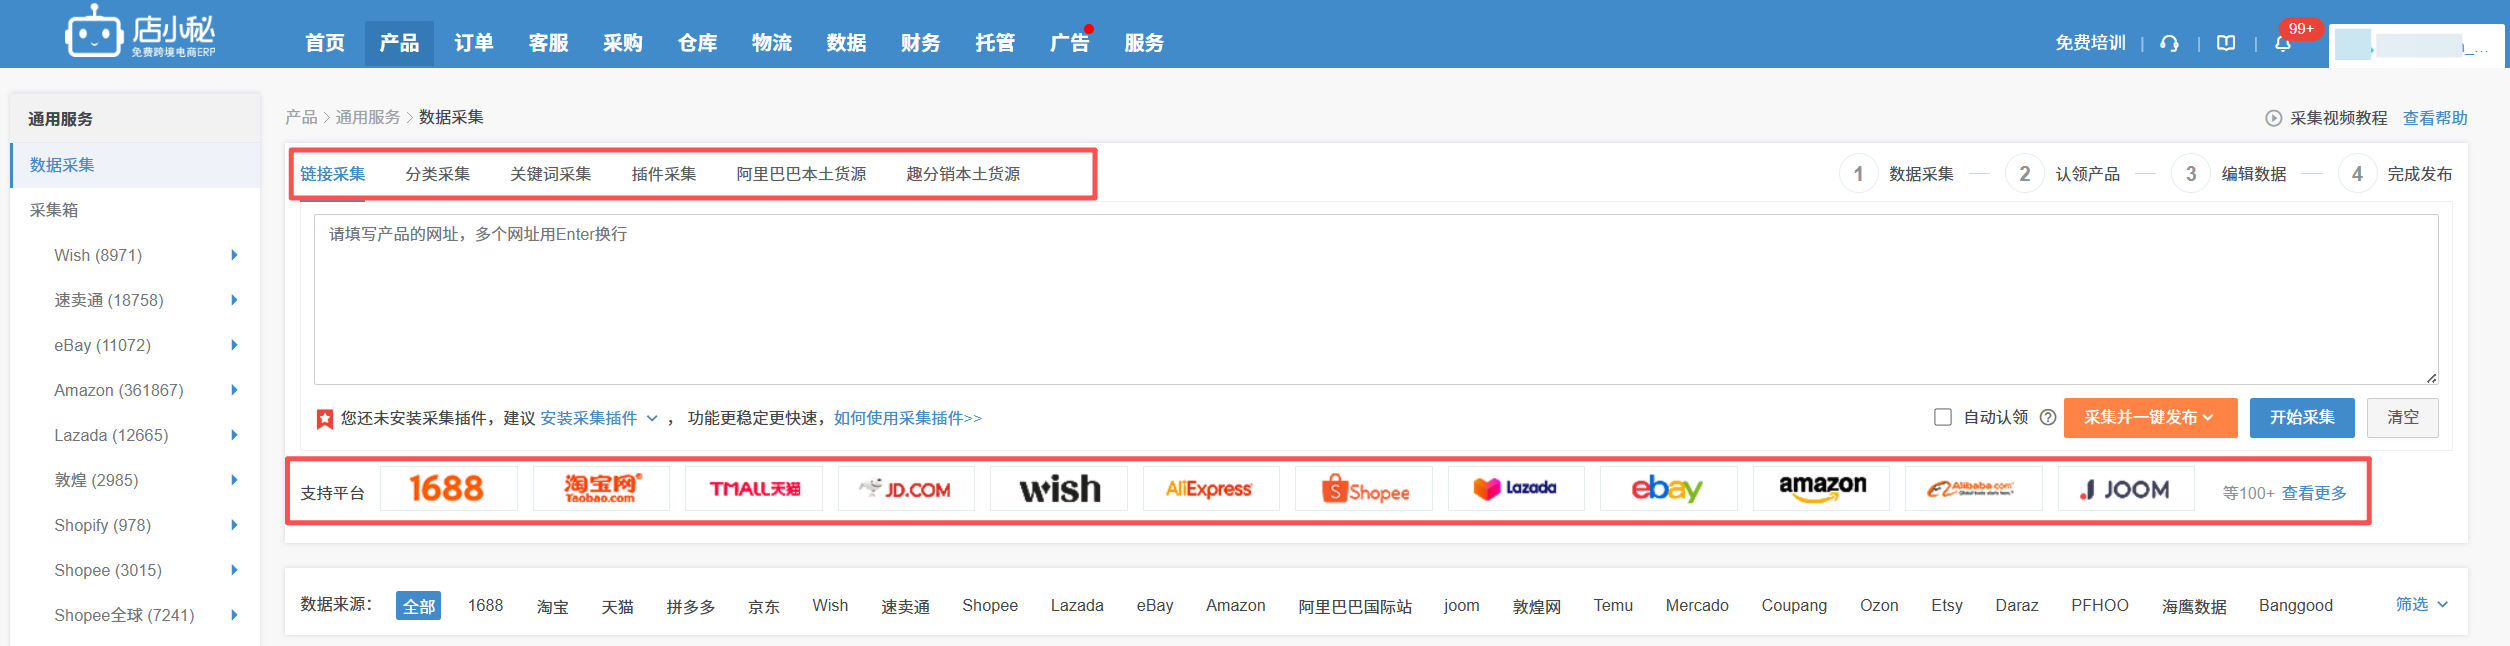This screenshot has width=2510, height=646.
Task: Click 通用服务 in the breadcrumb
Action: pyautogui.click(x=367, y=118)
